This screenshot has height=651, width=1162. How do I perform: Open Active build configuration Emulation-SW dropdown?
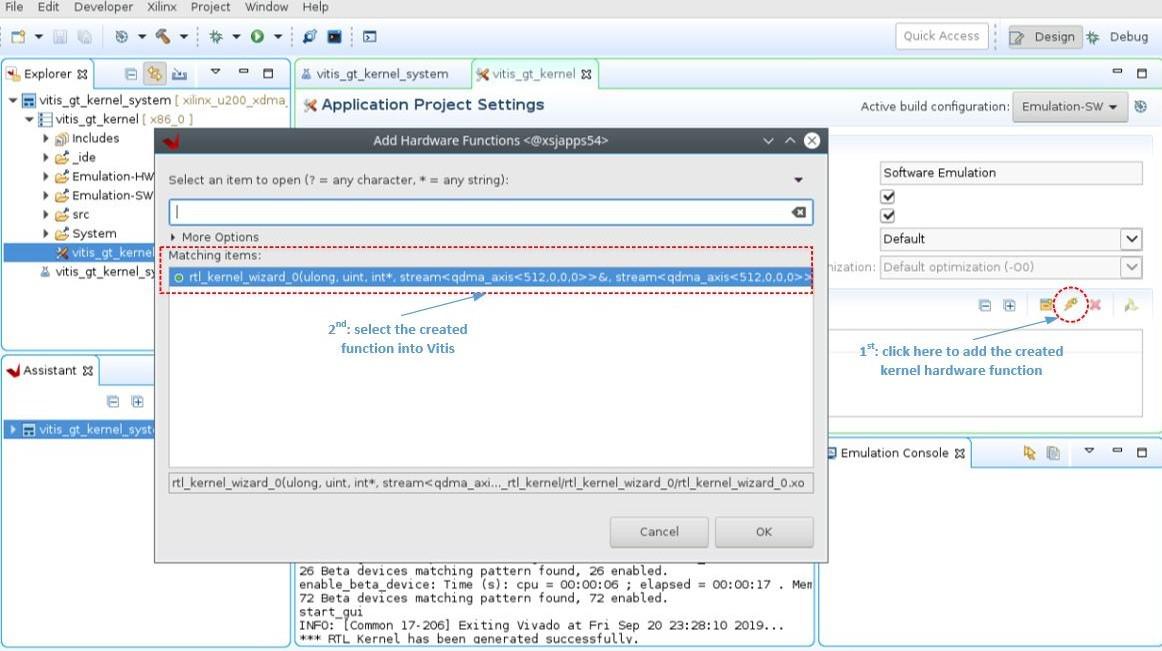[x=1069, y=107]
